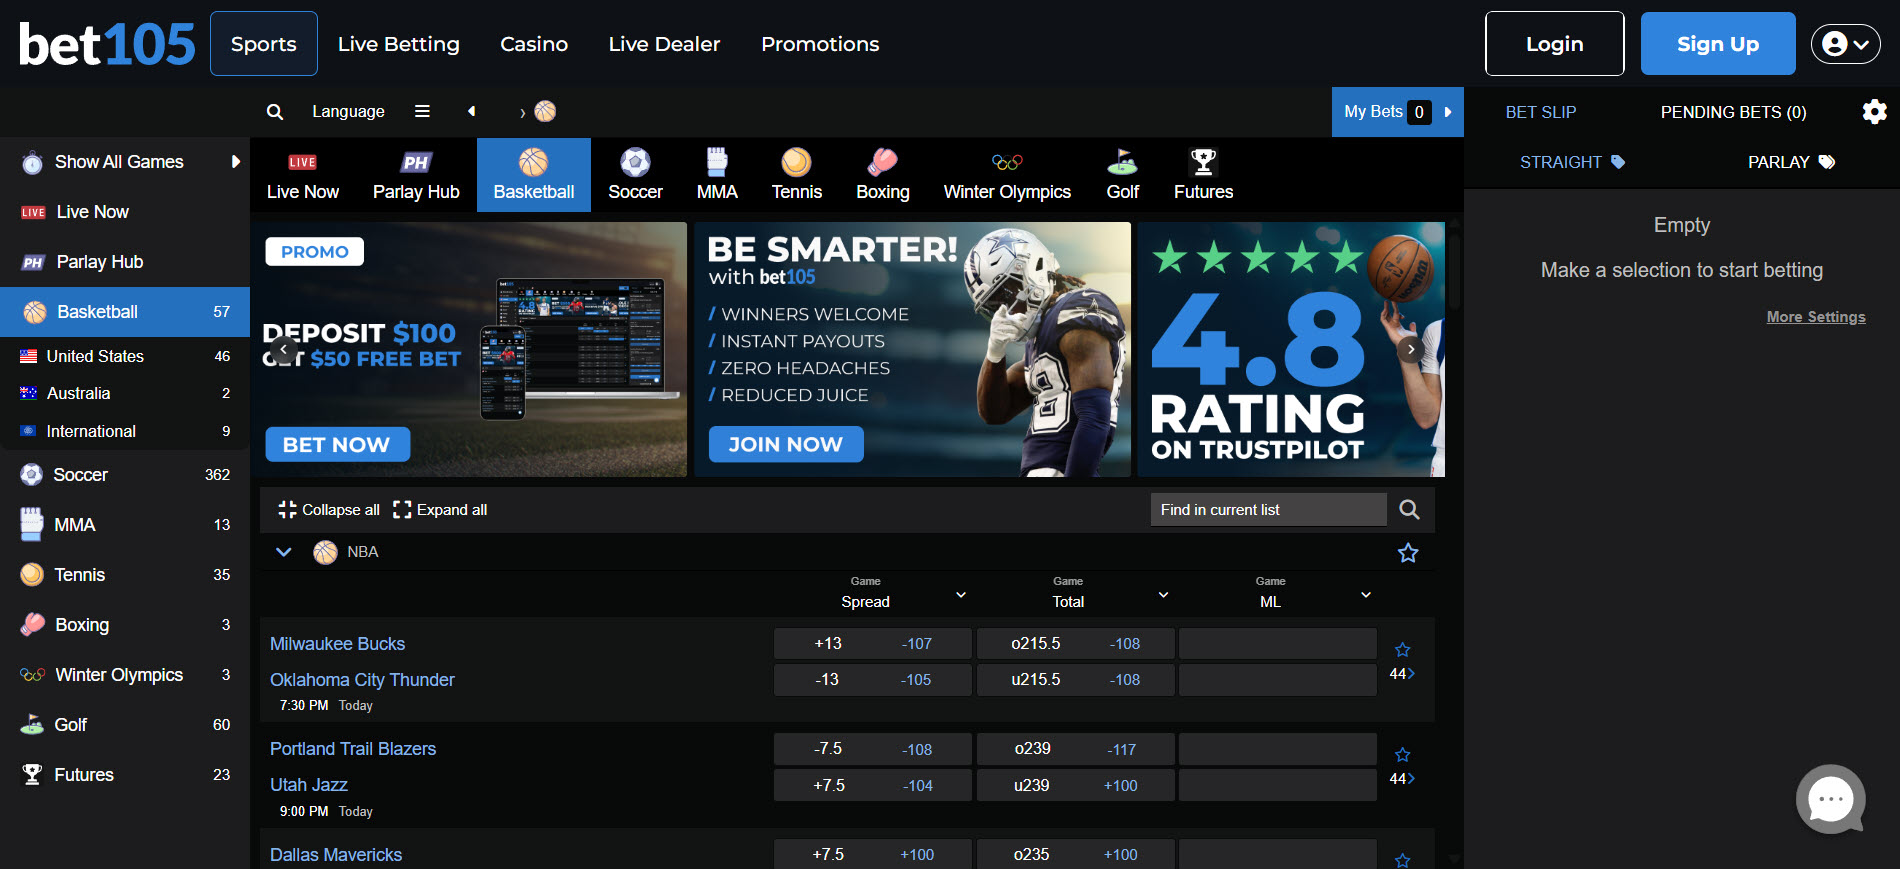This screenshot has width=1900, height=869.
Task: Expand 44 more bets for Trail Blazers game
Action: pyautogui.click(x=1402, y=779)
